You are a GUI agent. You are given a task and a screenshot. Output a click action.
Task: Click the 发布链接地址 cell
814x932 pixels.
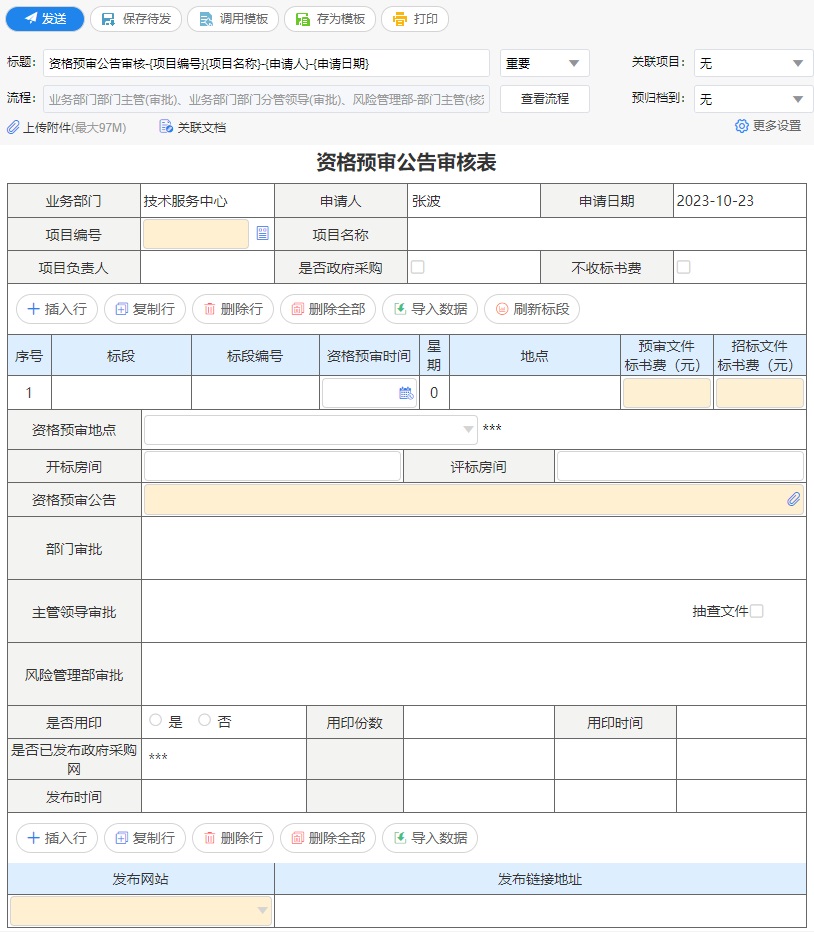tap(540, 911)
